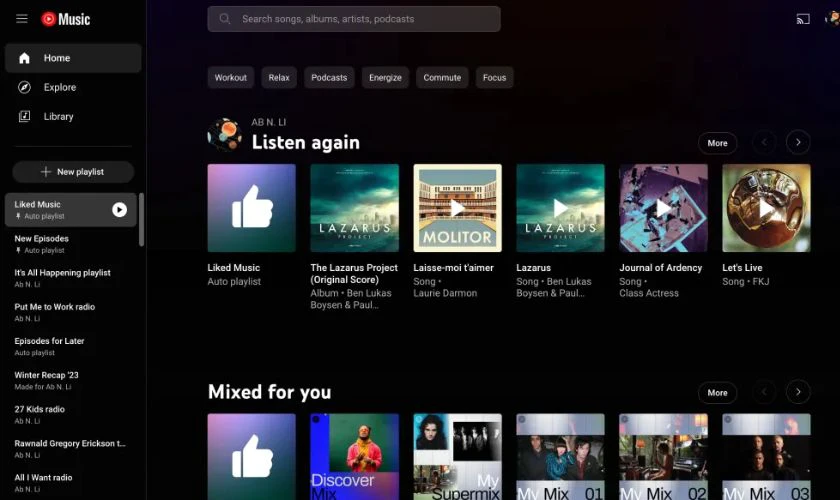Click More next to Listen again
The image size is (840, 500).
(x=717, y=143)
